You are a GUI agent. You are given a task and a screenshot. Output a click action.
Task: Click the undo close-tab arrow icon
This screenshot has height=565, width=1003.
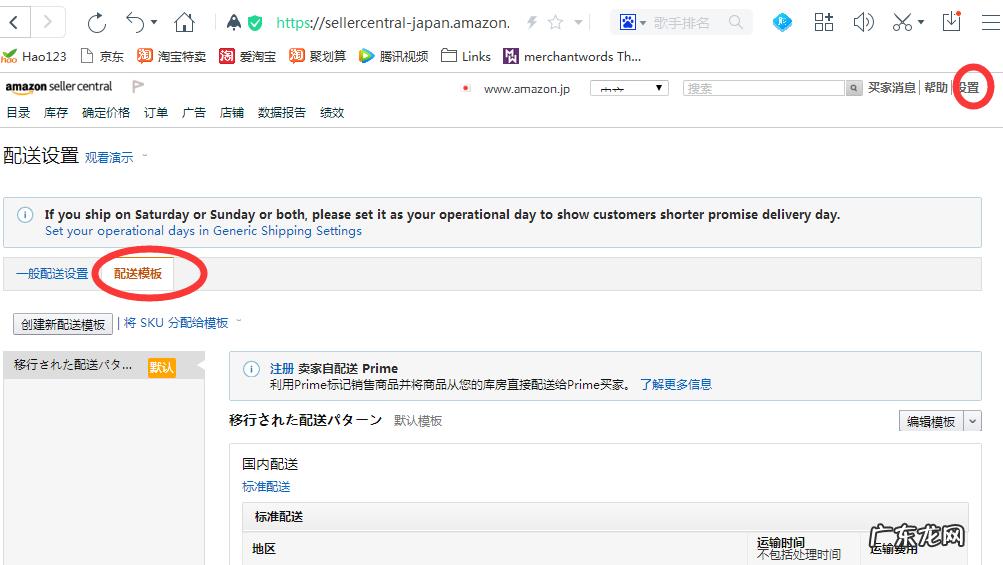pos(134,23)
